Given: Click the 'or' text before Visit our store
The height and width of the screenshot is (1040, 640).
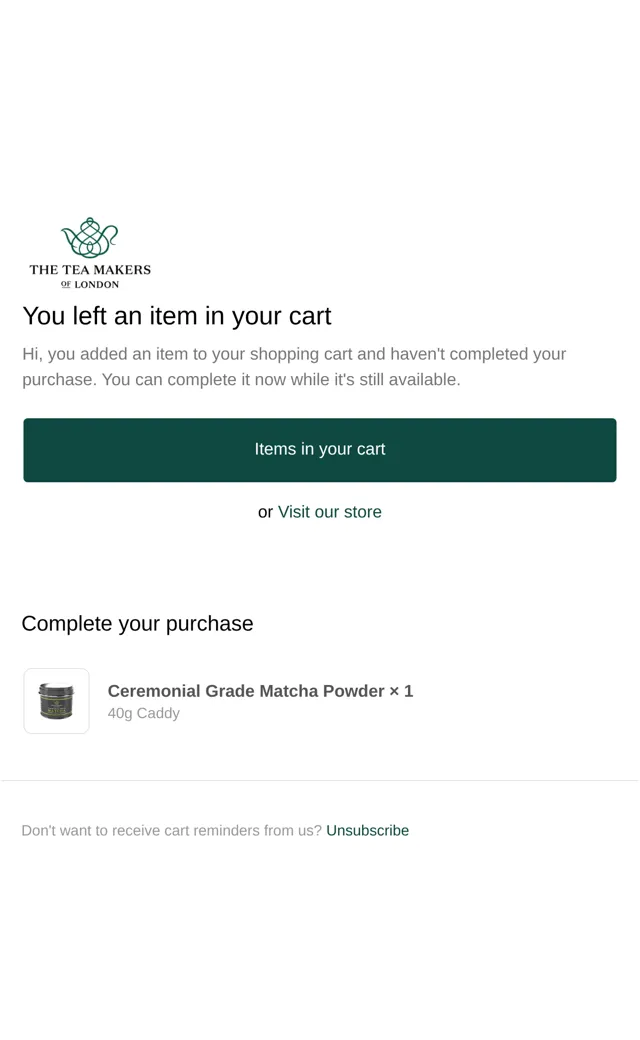Looking at the screenshot, I should tap(265, 512).
